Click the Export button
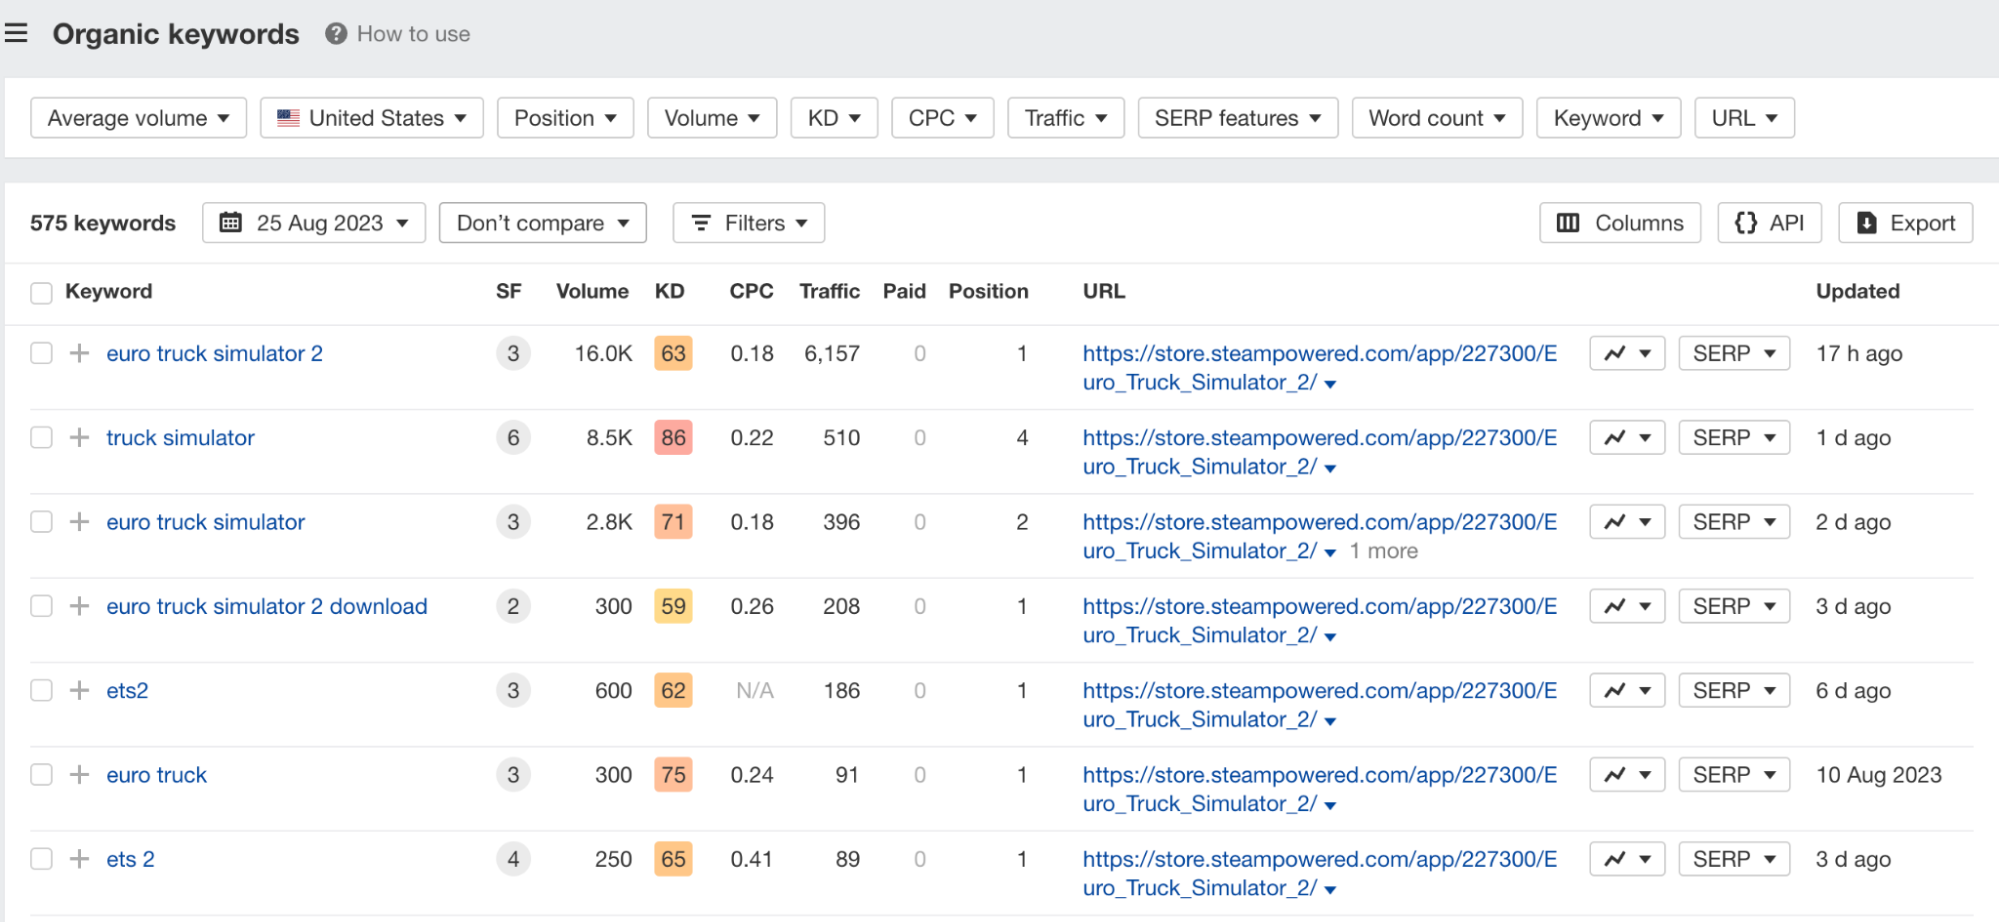The height and width of the screenshot is (923, 1999). tap(1905, 223)
